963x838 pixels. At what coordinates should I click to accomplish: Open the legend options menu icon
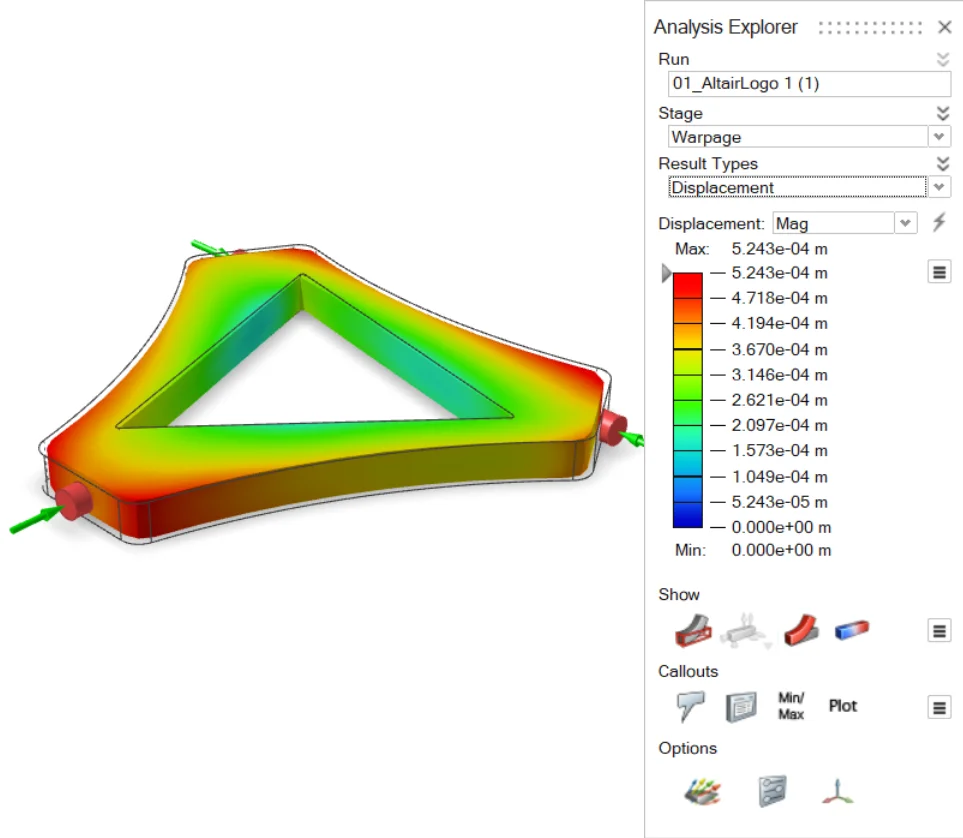point(939,272)
